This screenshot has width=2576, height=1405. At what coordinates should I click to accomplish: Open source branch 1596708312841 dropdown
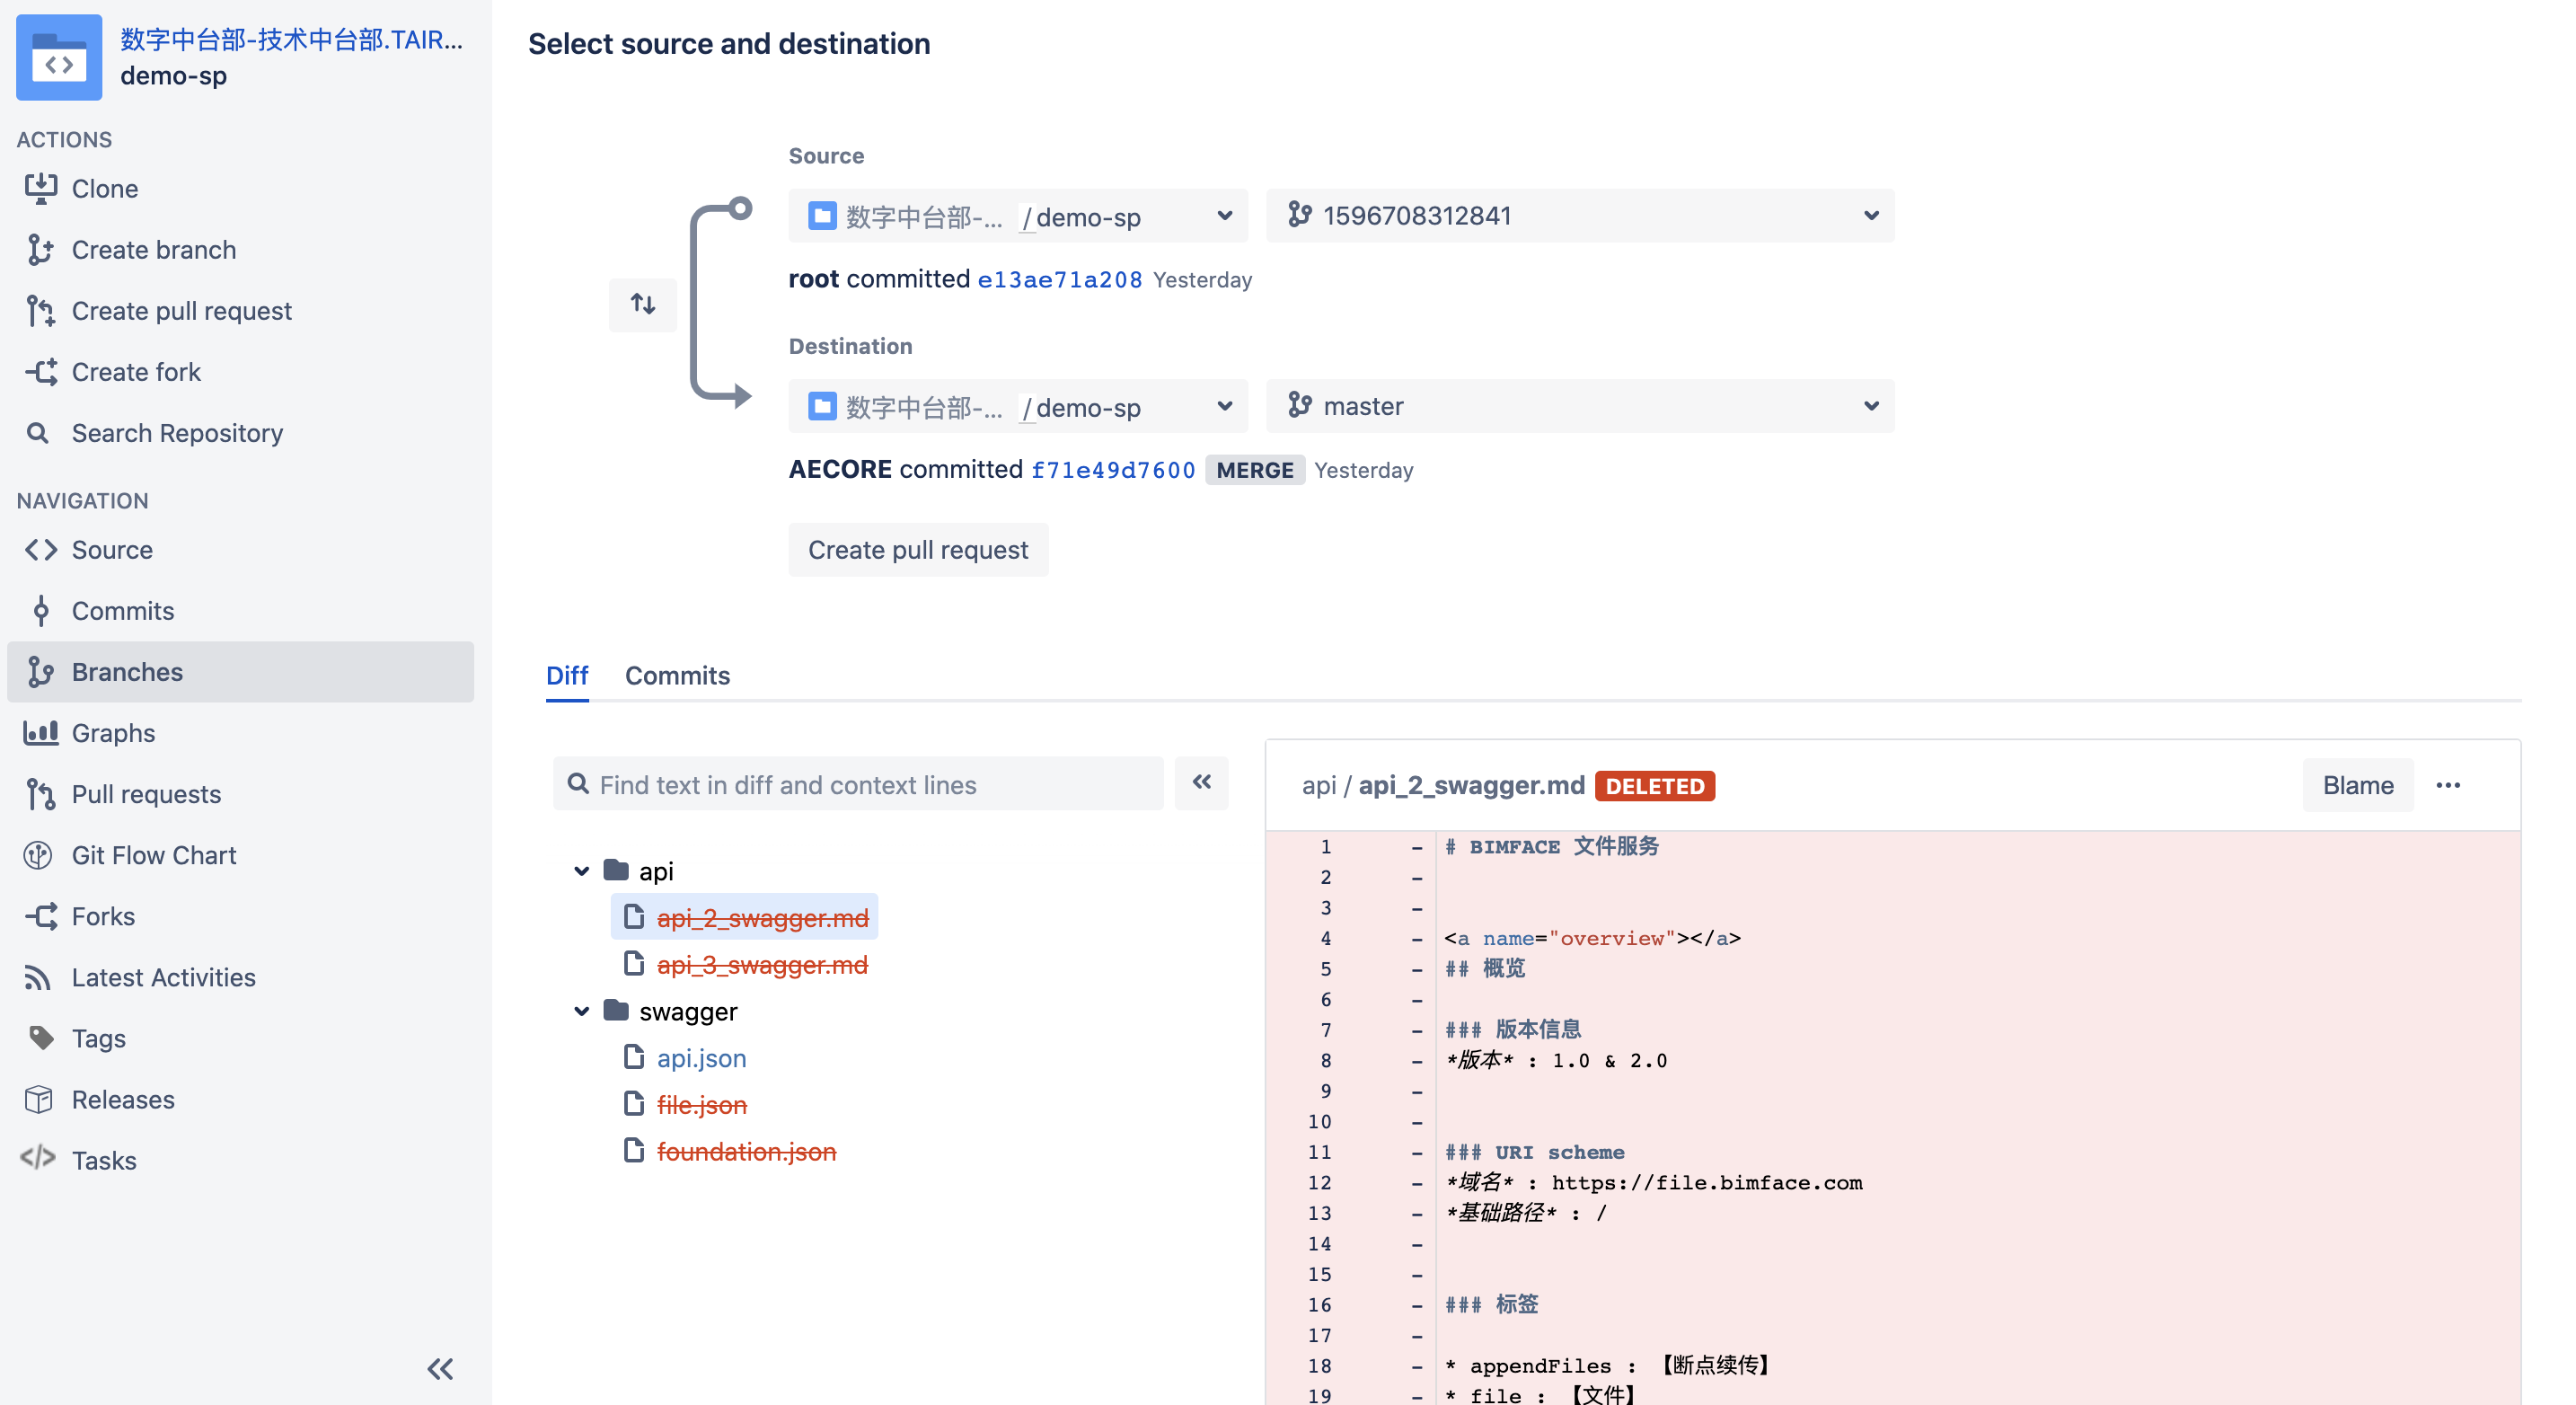tap(1579, 216)
